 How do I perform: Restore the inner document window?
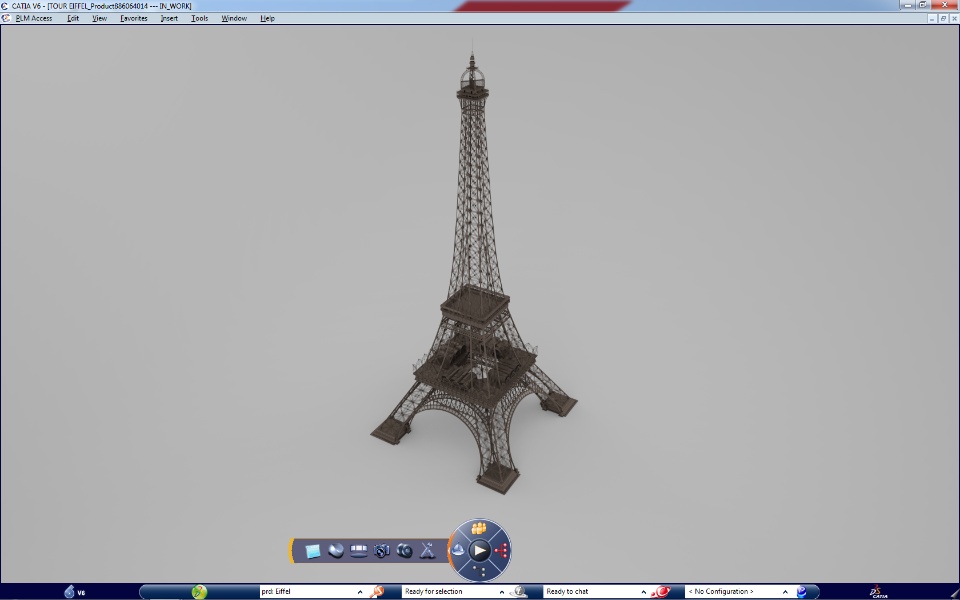tap(943, 19)
